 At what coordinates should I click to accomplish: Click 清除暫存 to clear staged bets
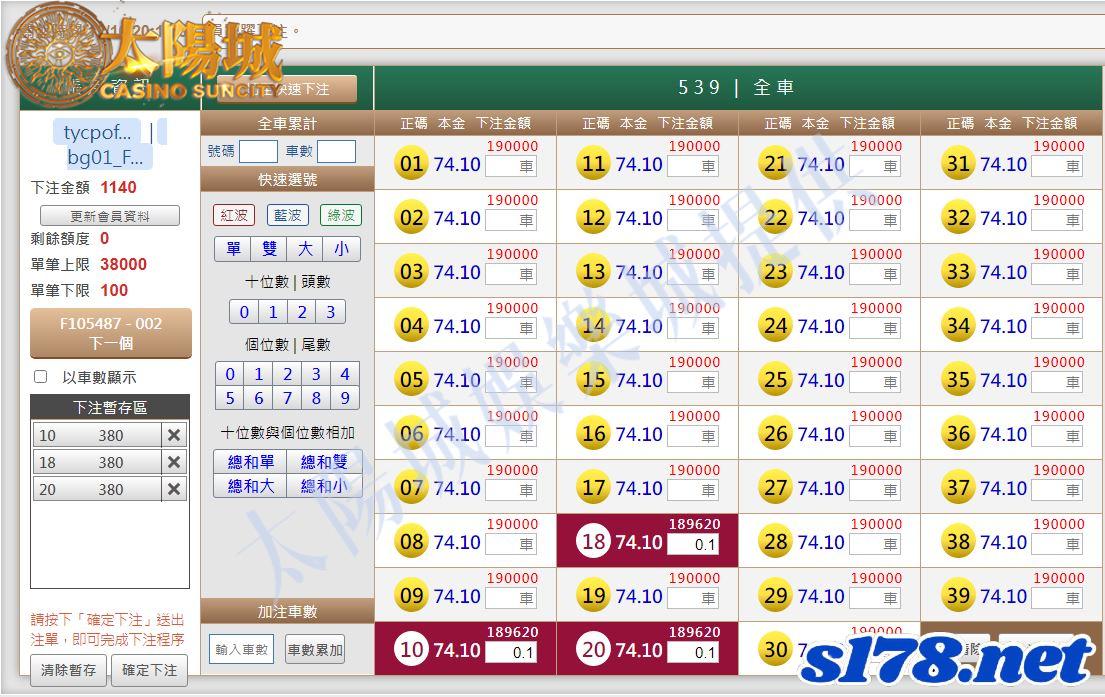tap(68, 670)
